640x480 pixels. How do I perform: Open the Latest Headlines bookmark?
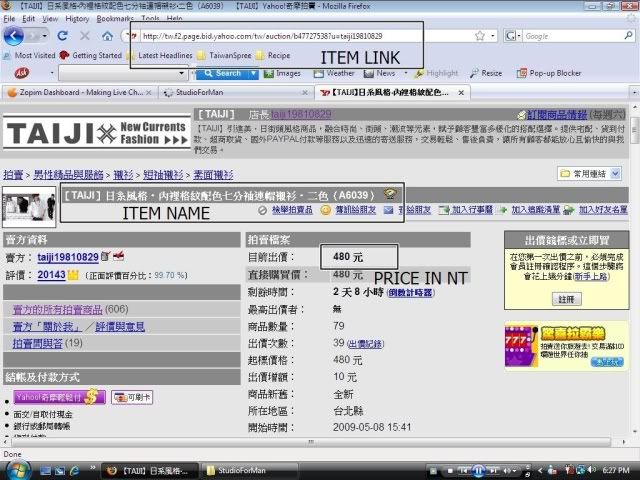click(x=160, y=55)
